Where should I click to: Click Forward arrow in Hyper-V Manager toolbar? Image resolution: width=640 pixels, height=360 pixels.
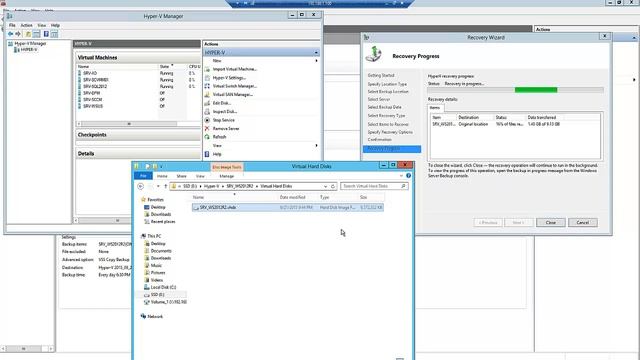click(x=18, y=34)
